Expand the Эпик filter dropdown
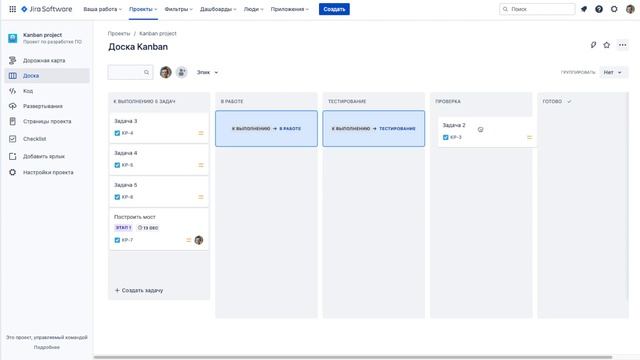 pyautogui.click(x=207, y=72)
